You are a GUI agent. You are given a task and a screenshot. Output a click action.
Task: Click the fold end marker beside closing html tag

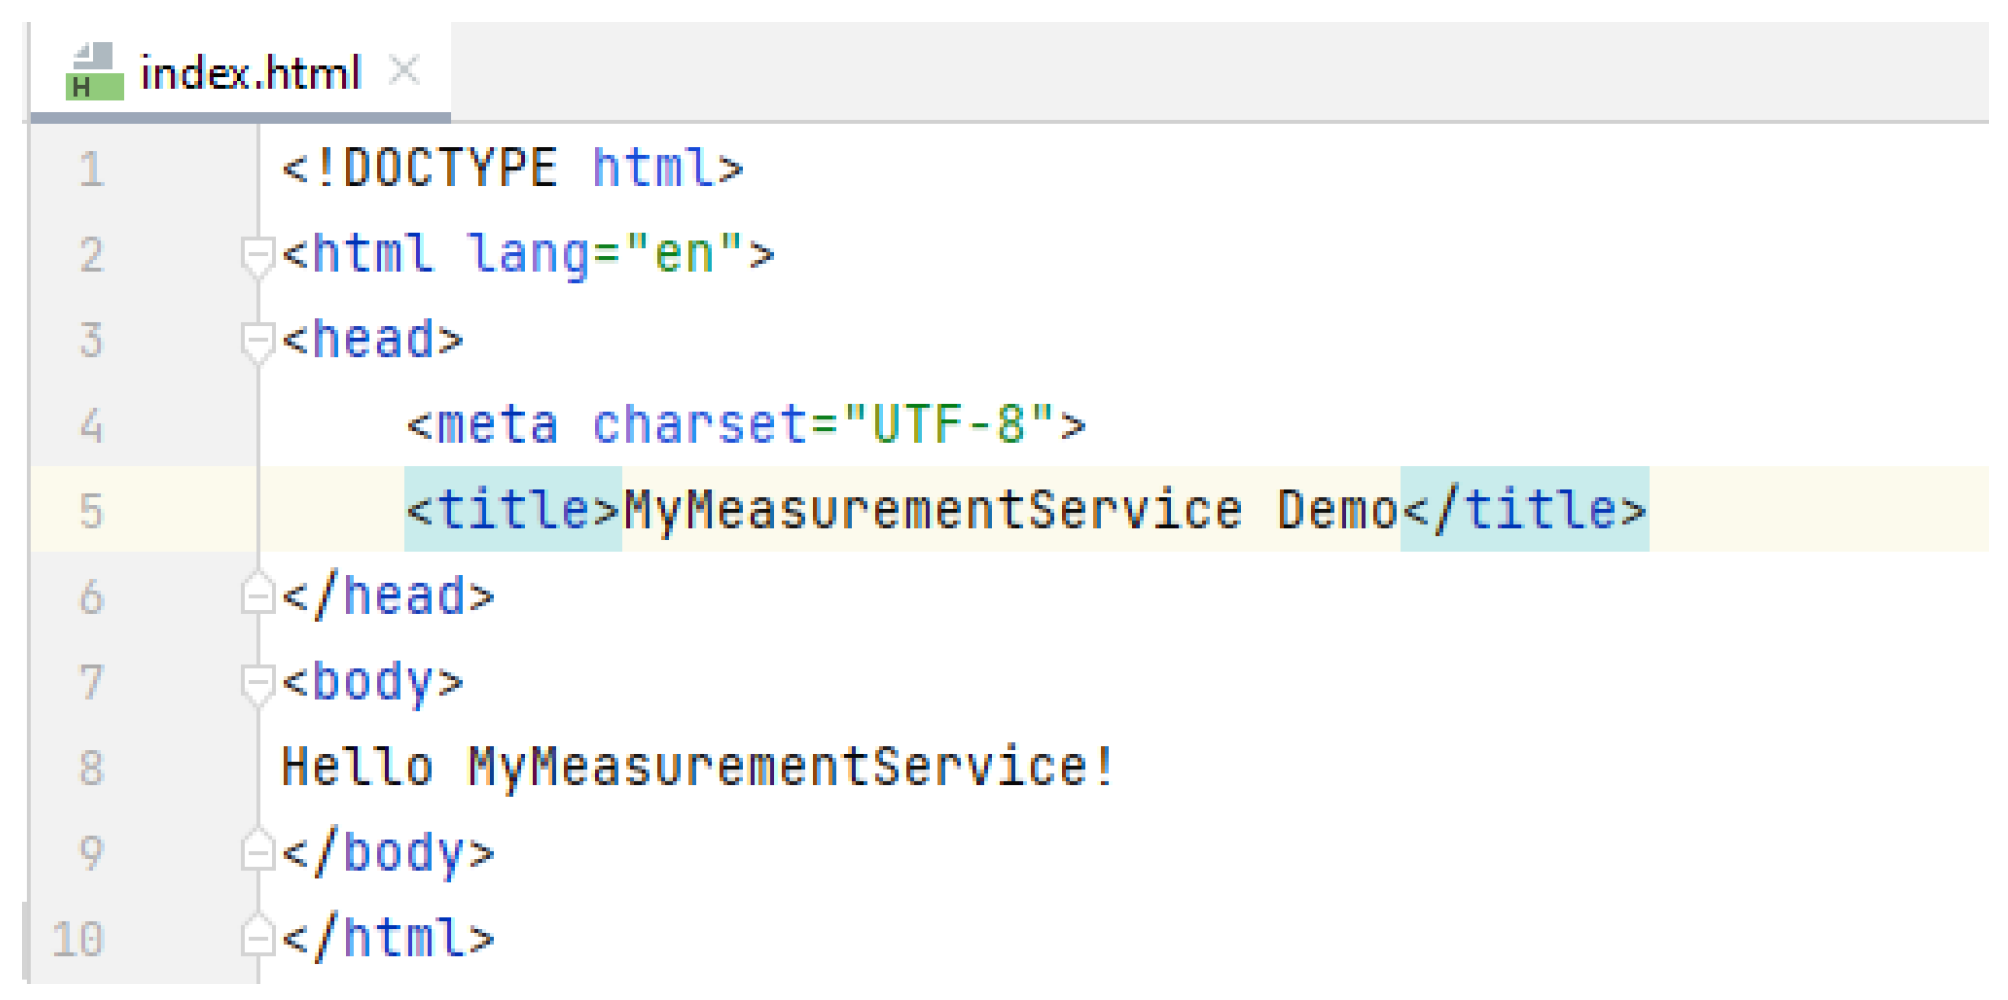coord(257,939)
